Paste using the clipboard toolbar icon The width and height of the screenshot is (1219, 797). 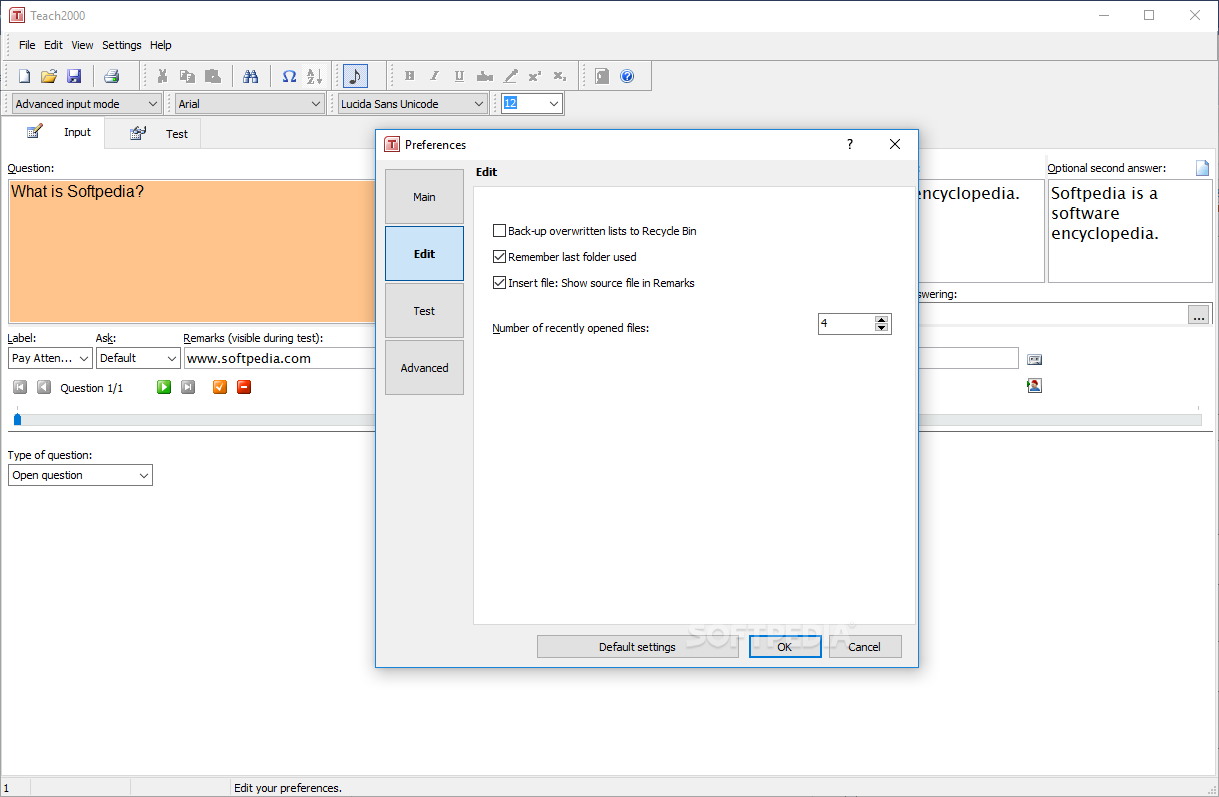tap(212, 76)
